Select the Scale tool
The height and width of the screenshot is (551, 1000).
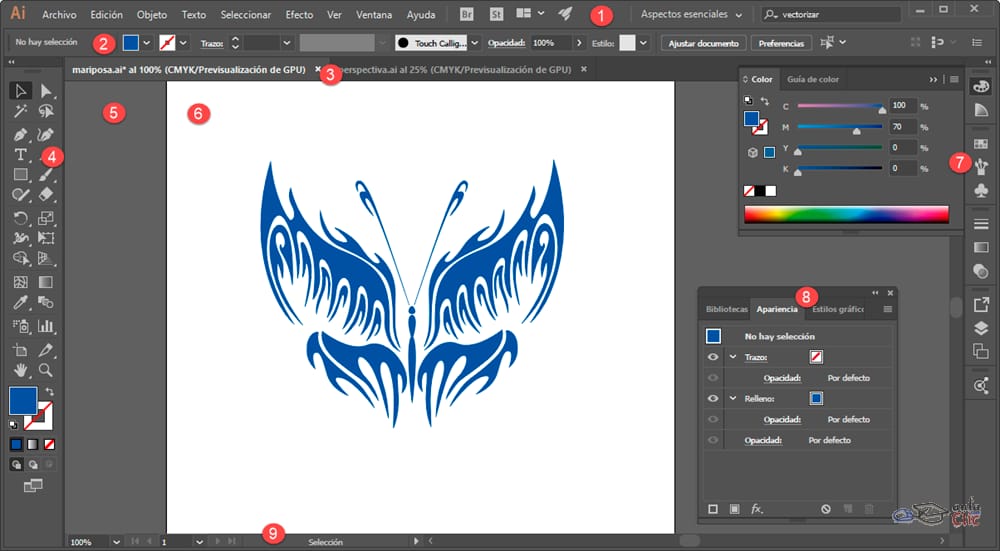(x=45, y=218)
